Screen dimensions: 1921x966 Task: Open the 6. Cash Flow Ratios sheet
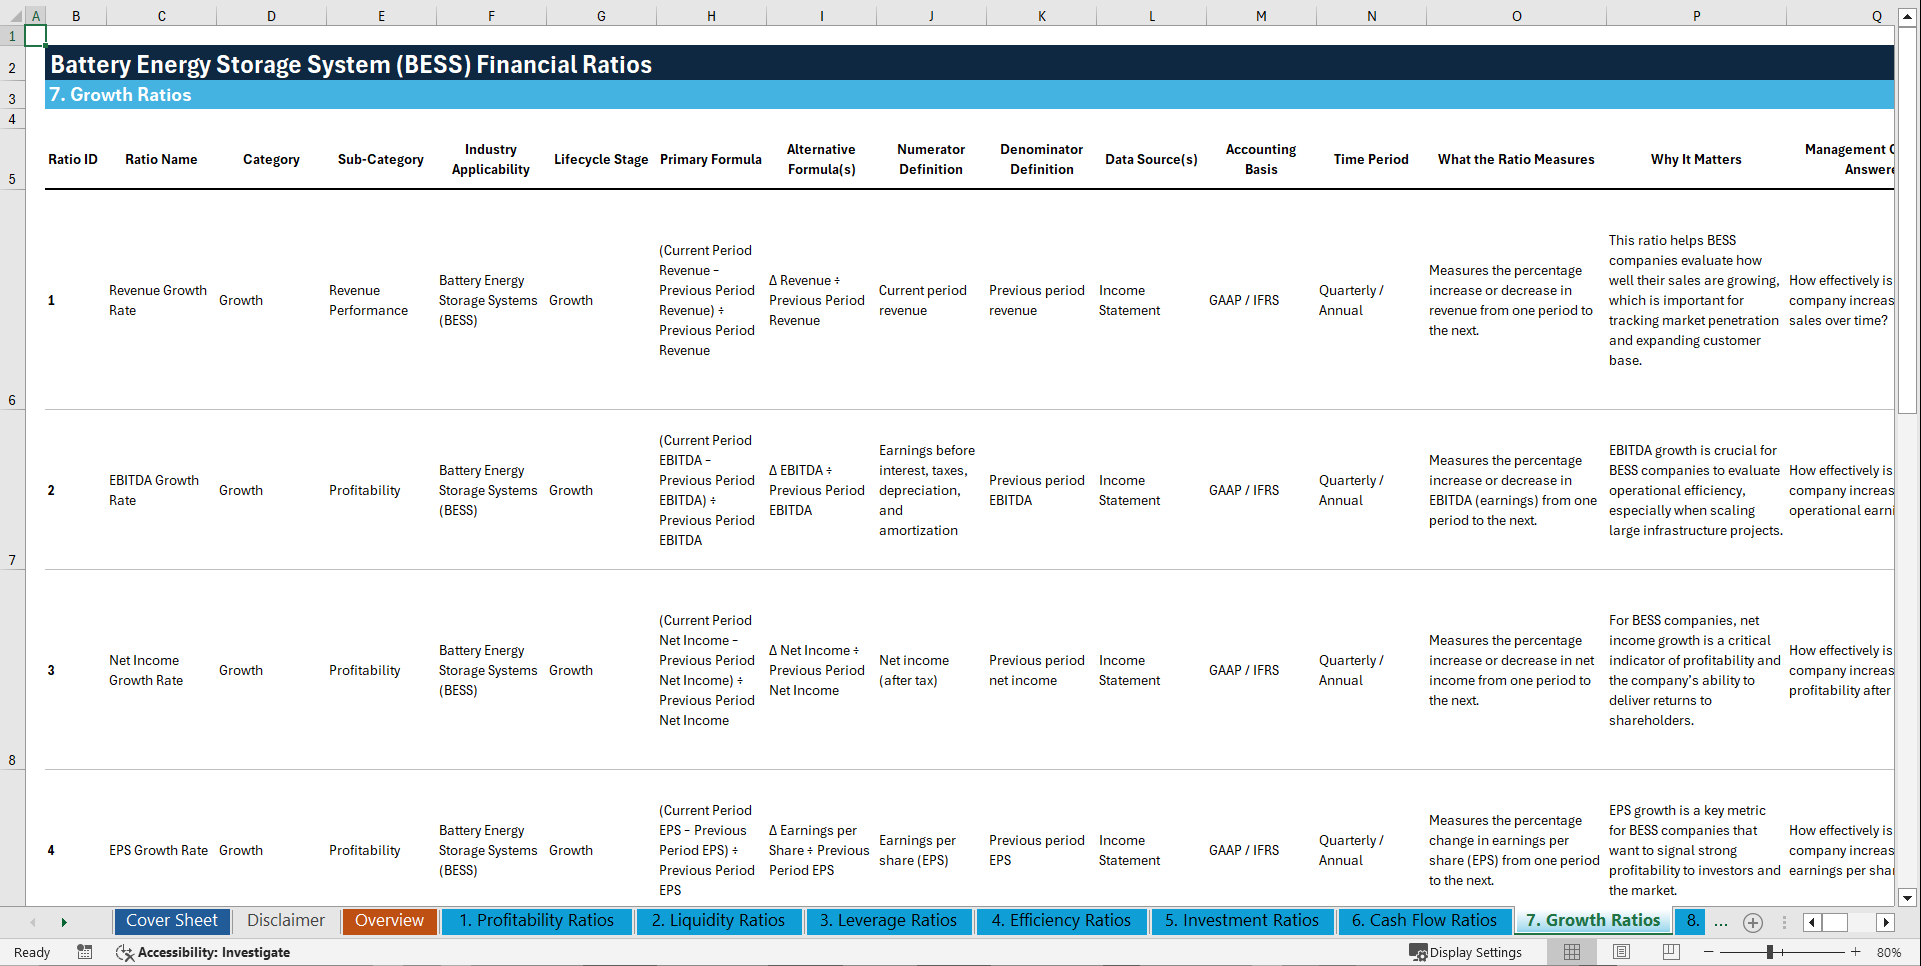(1424, 921)
